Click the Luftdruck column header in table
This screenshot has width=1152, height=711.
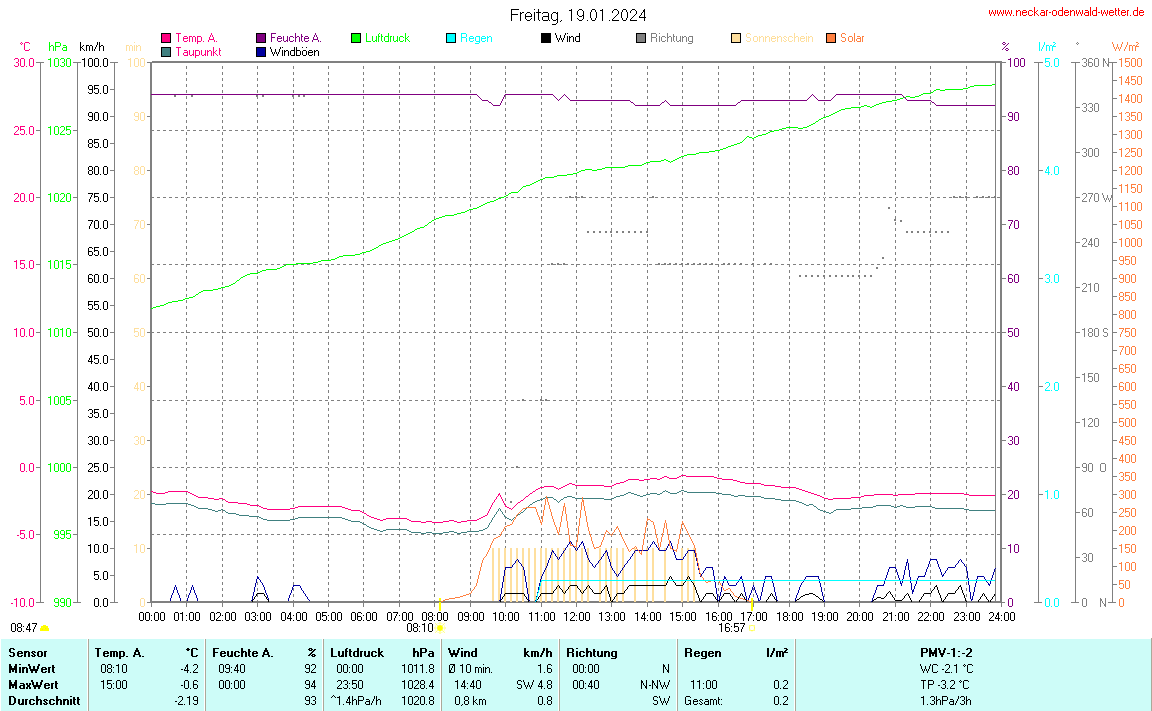[357, 653]
